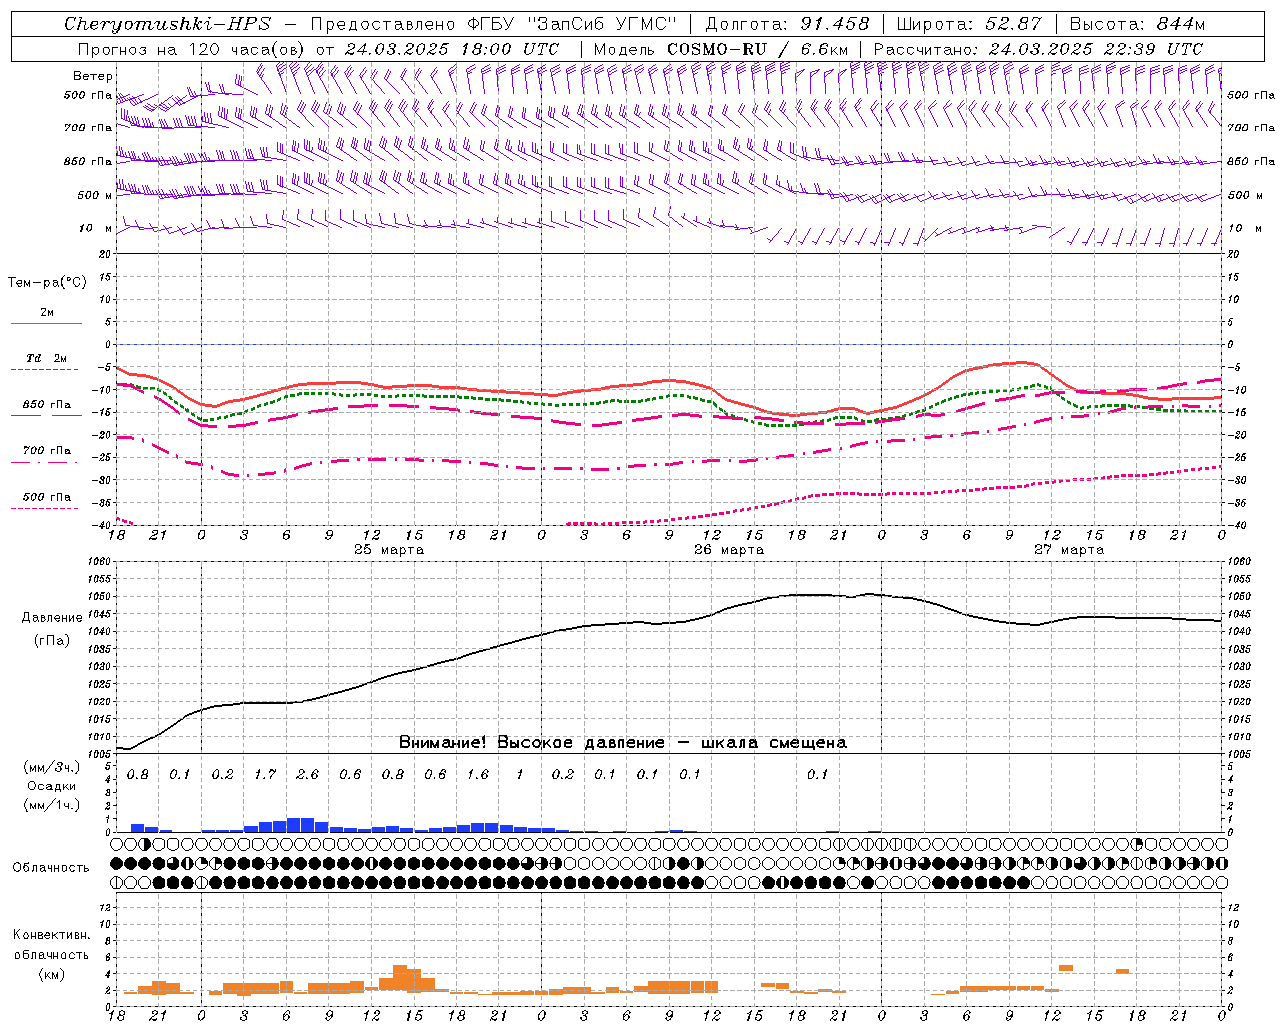This screenshot has width=1280, height=1024.
Task: Click the 27 марта date label
Action: point(1069,550)
